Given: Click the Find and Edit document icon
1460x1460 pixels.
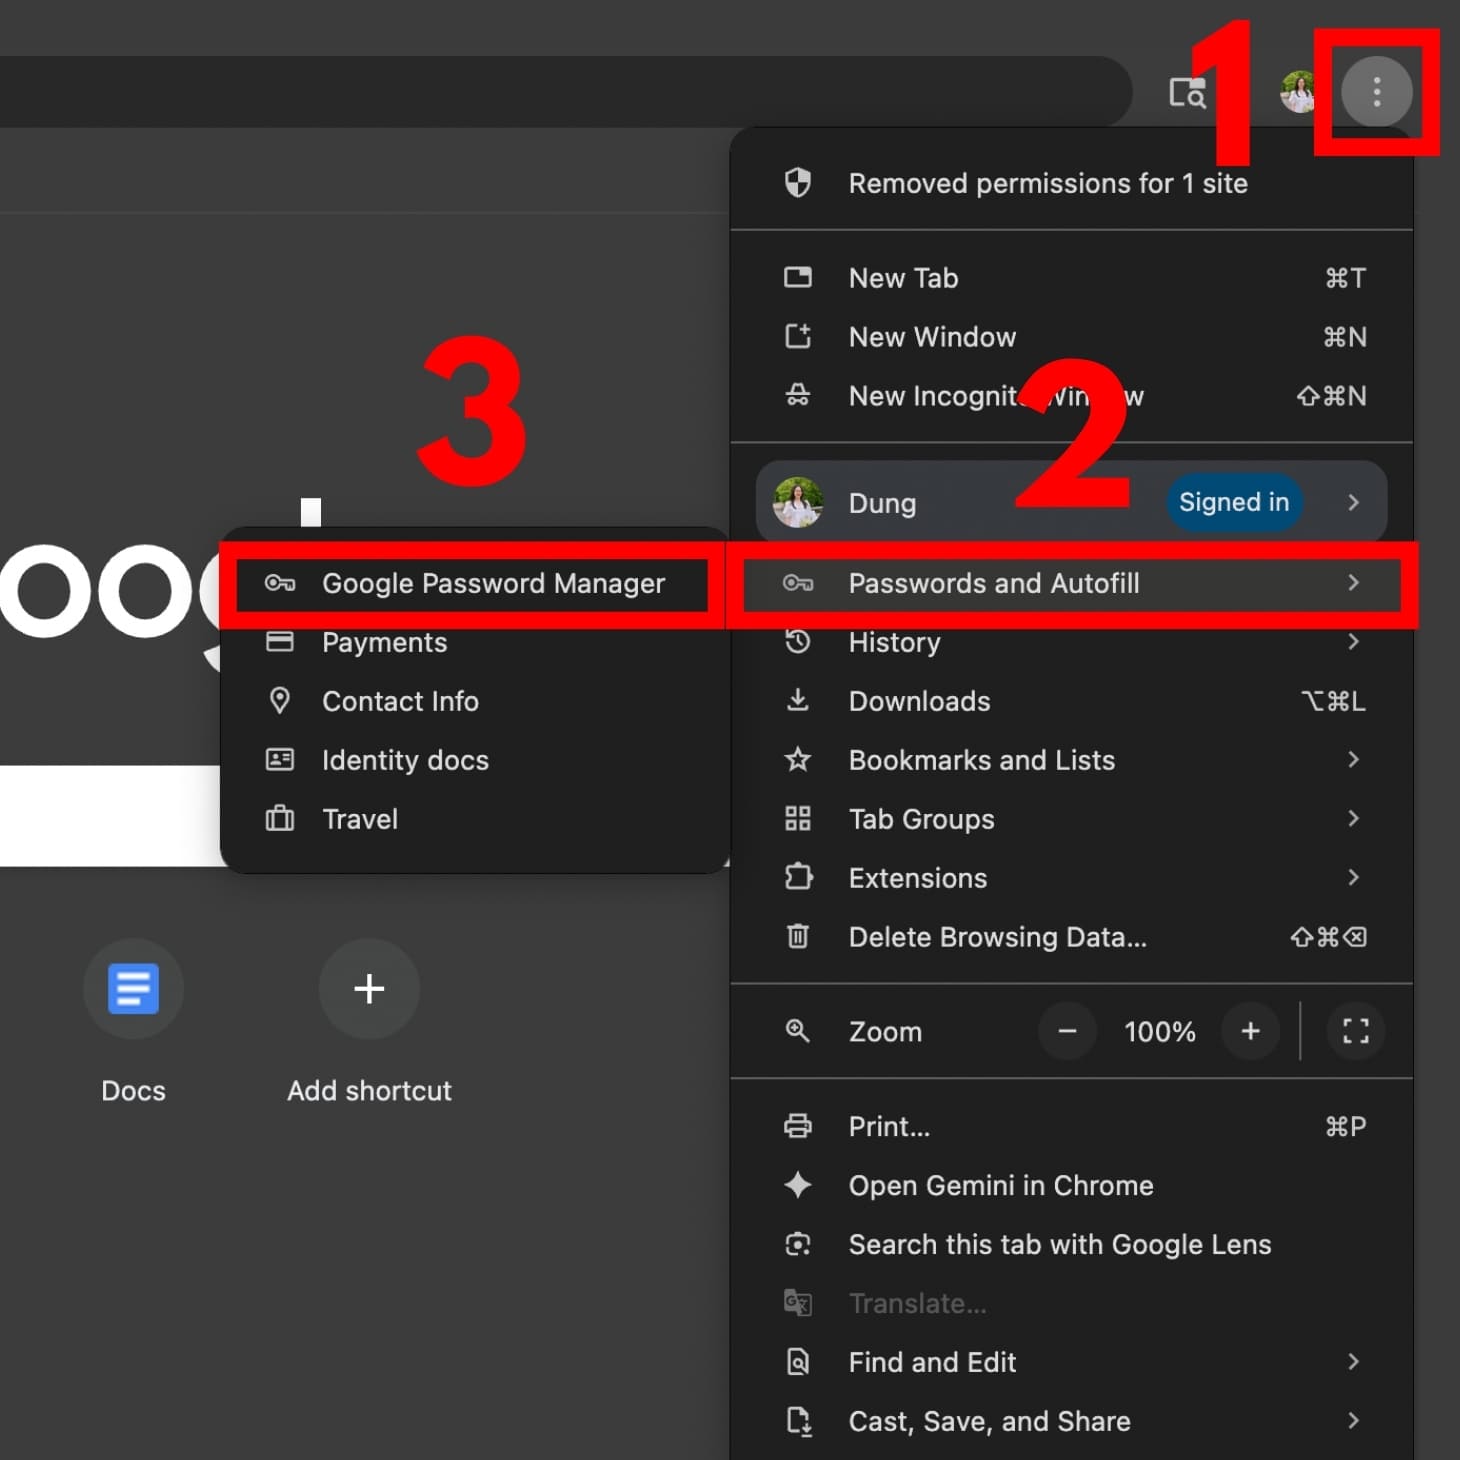Looking at the screenshot, I should pos(797,1362).
